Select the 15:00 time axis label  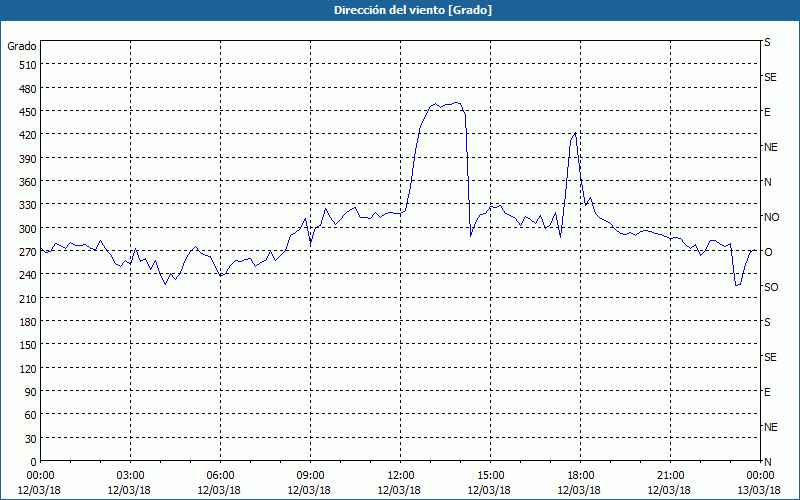490,476
